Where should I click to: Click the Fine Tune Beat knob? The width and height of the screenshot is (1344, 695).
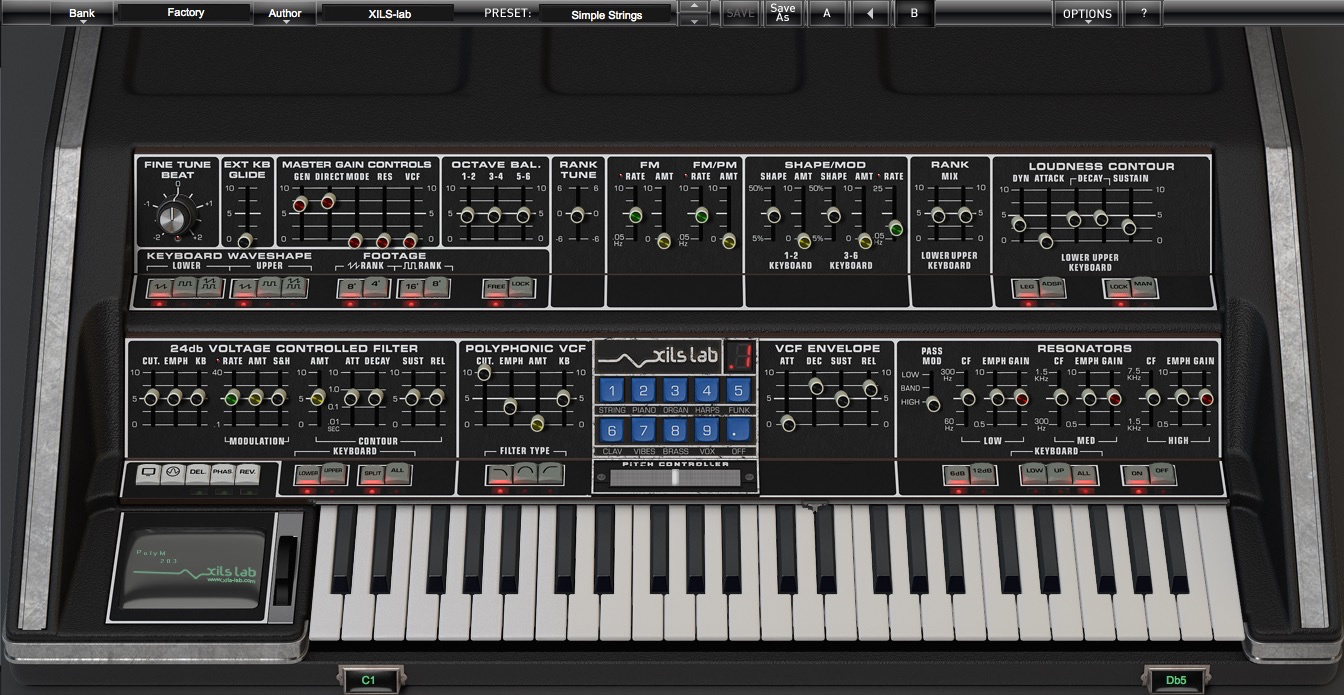(x=177, y=215)
